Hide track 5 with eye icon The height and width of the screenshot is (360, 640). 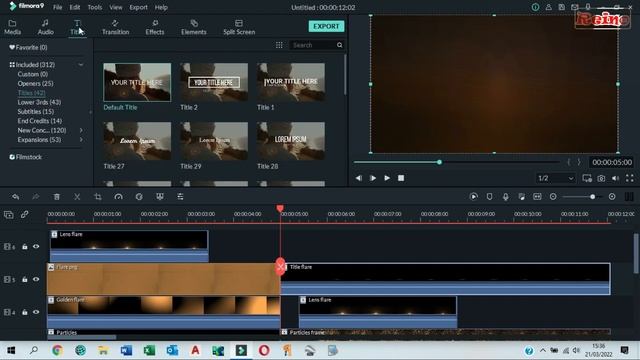coord(36,279)
